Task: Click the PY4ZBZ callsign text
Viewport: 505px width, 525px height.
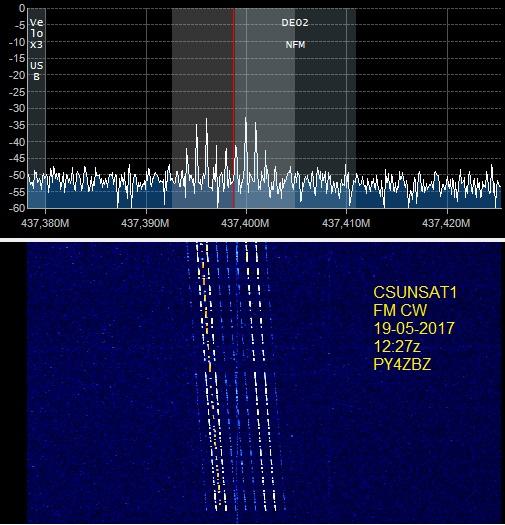Action: click(x=402, y=364)
